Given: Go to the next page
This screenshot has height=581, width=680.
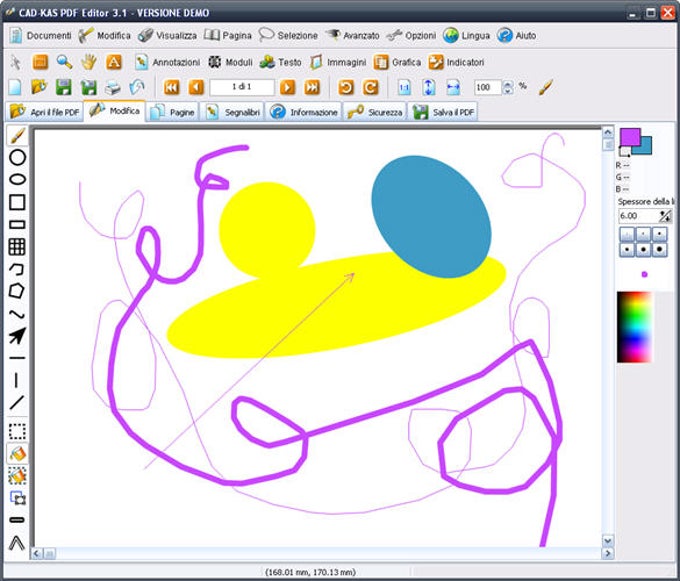Looking at the screenshot, I should click(x=287, y=87).
